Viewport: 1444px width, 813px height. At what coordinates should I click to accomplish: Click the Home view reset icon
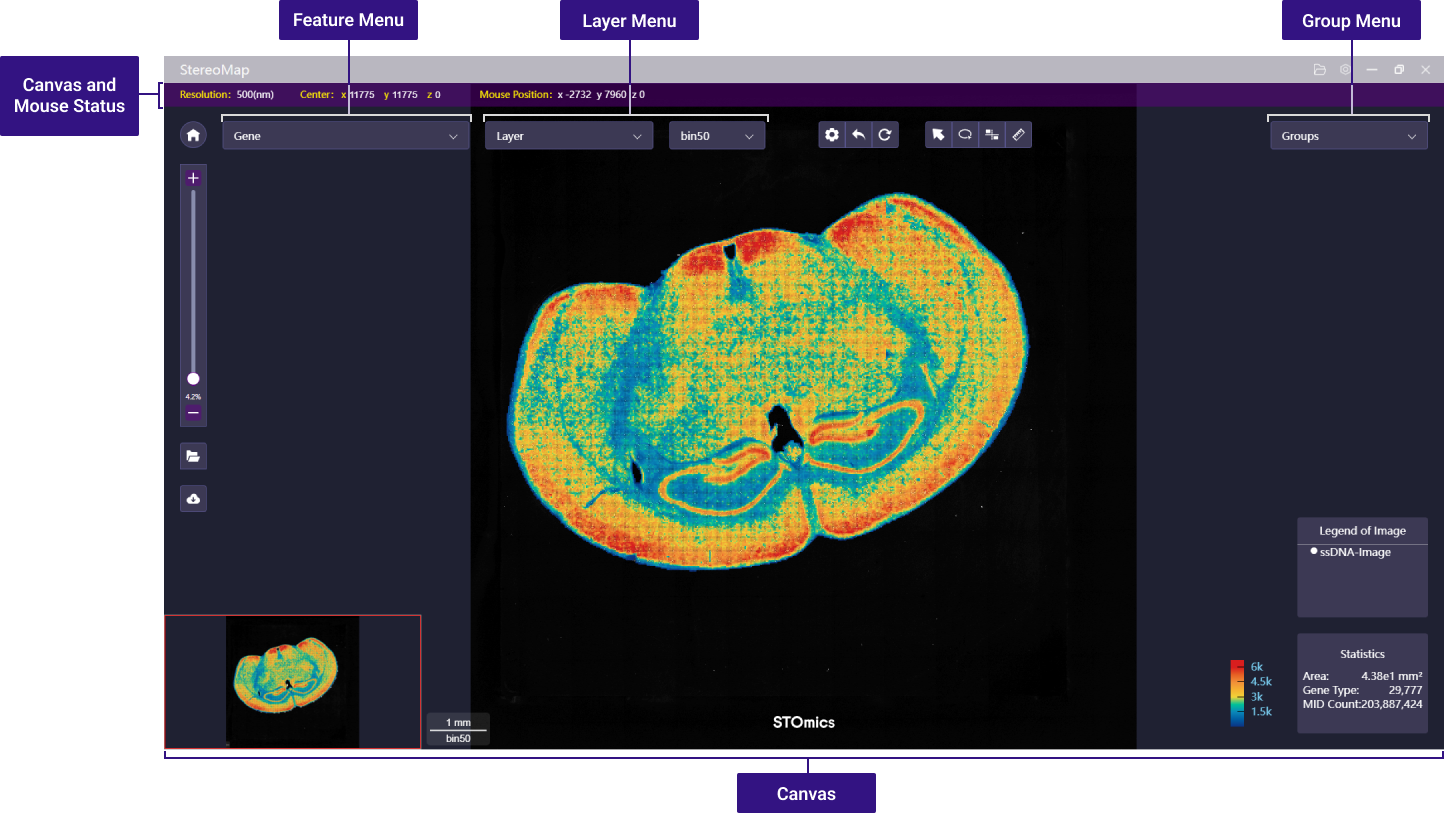pyautogui.click(x=193, y=135)
